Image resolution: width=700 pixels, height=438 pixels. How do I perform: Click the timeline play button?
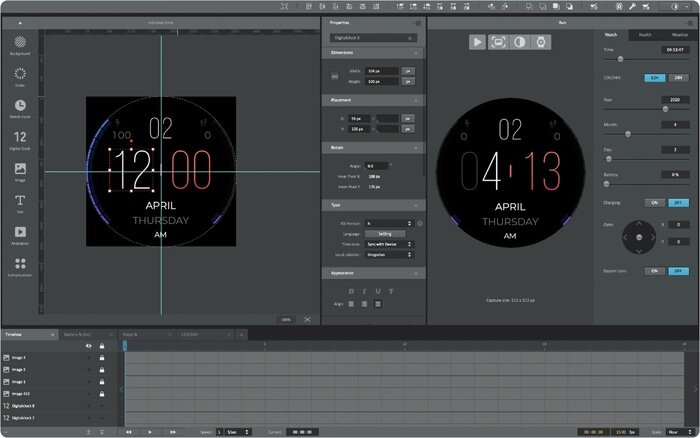click(x=150, y=432)
